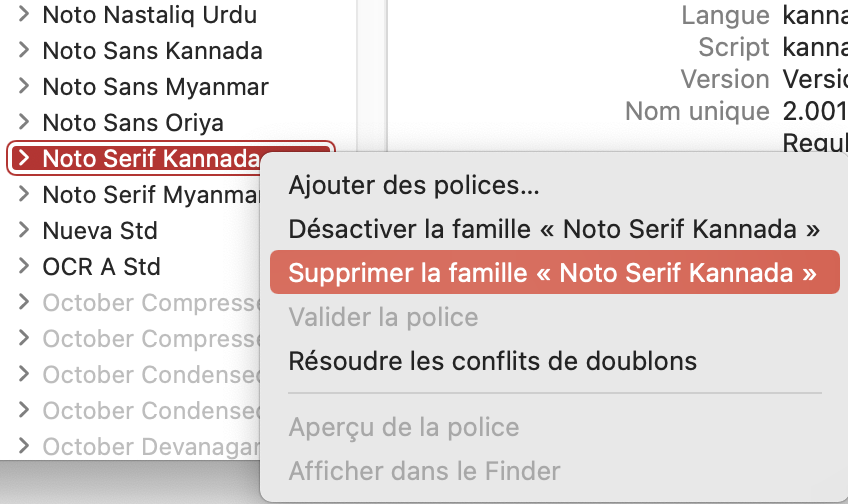848x504 pixels.
Task: Expand the Noto Sans Myanmar family
Action: click(24, 87)
